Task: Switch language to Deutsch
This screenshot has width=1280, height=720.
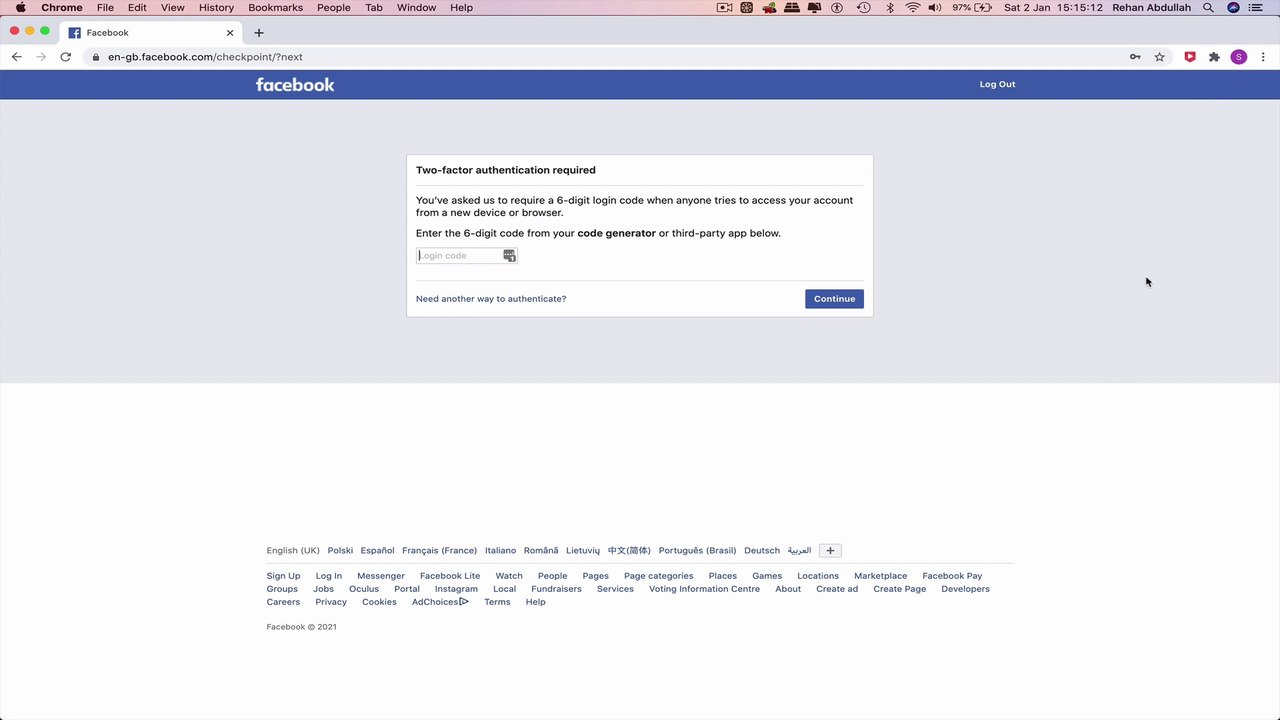Action: click(x=762, y=550)
